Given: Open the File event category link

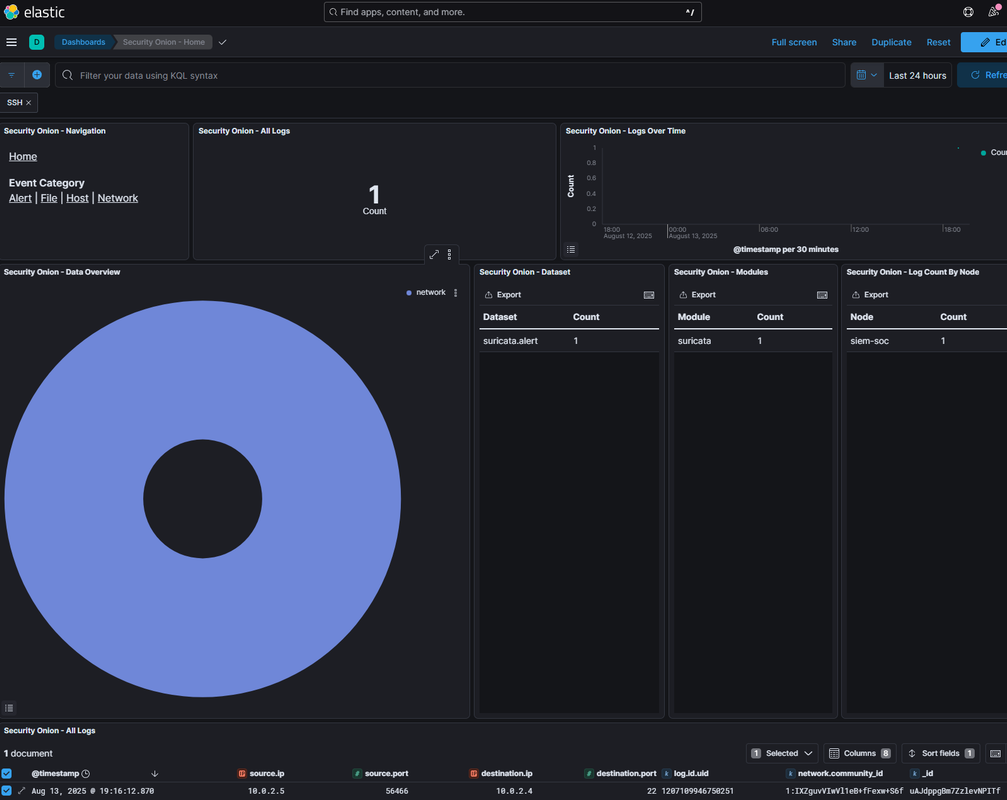Looking at the screenshot, I should pyautogui.click(x=49, y=198).
